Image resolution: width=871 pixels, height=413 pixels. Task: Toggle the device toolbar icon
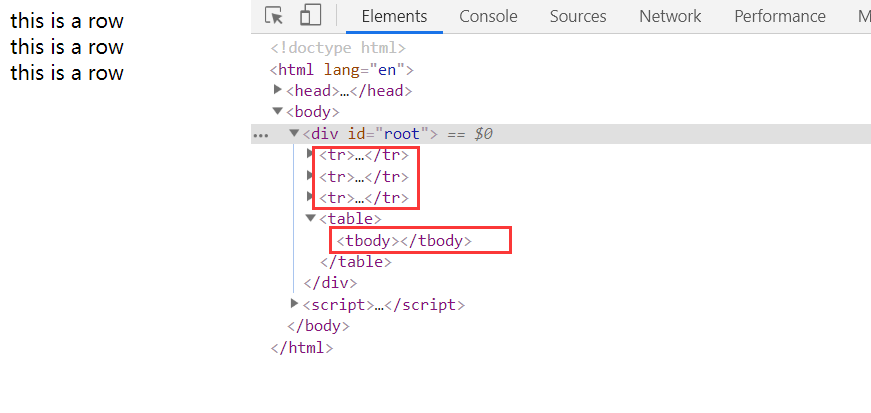311,16
